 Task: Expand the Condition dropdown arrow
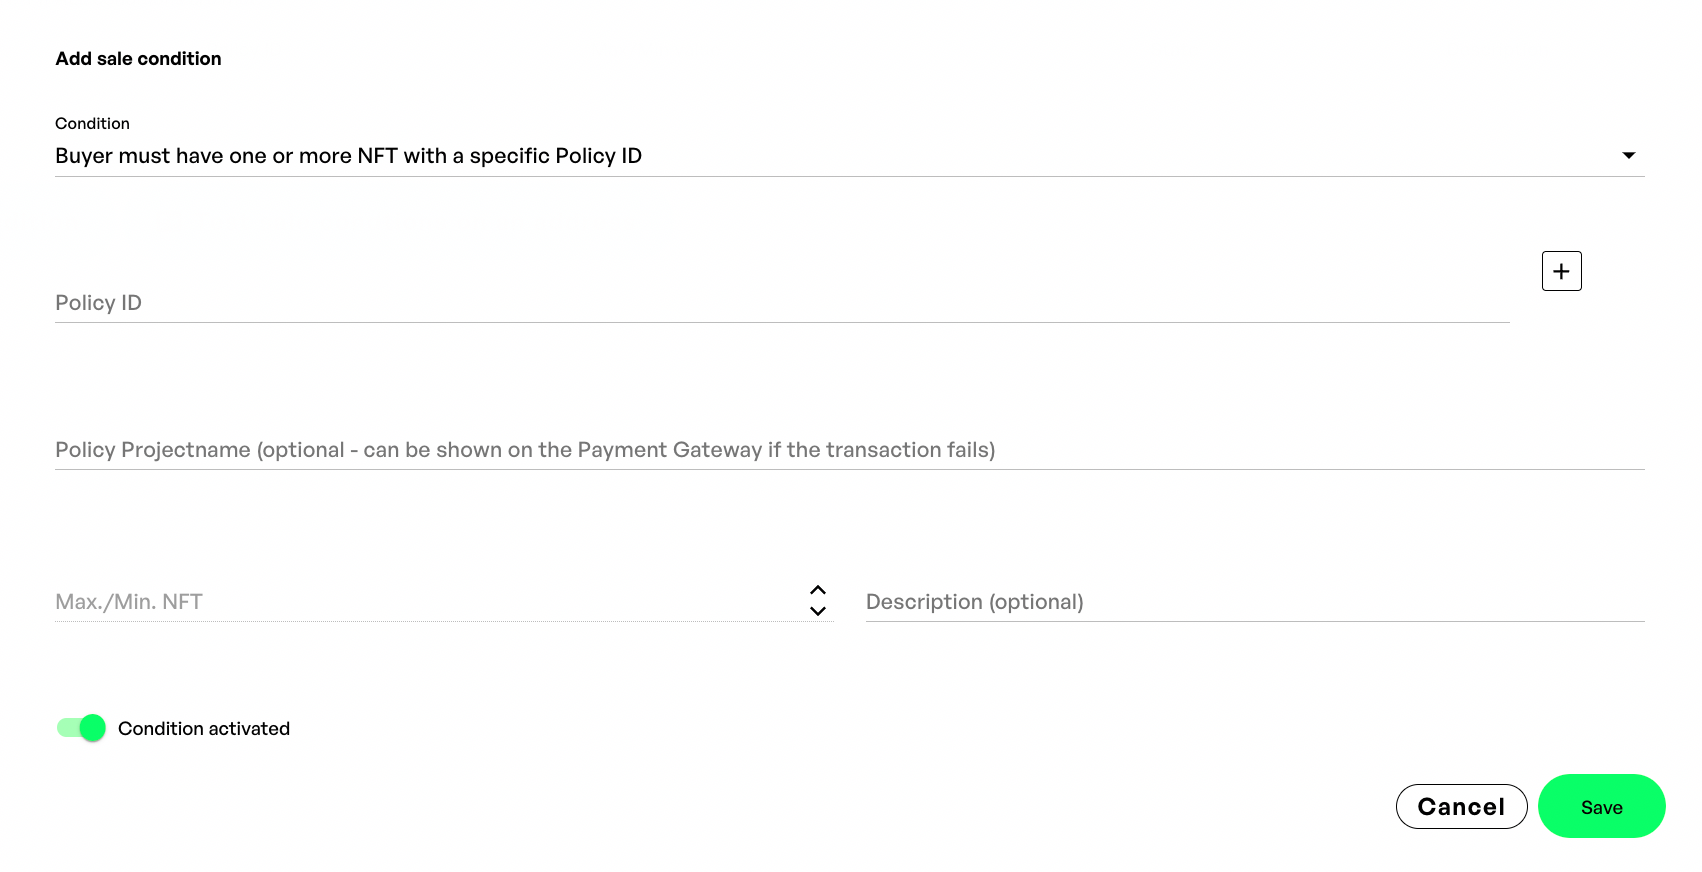pos(1628,155)
